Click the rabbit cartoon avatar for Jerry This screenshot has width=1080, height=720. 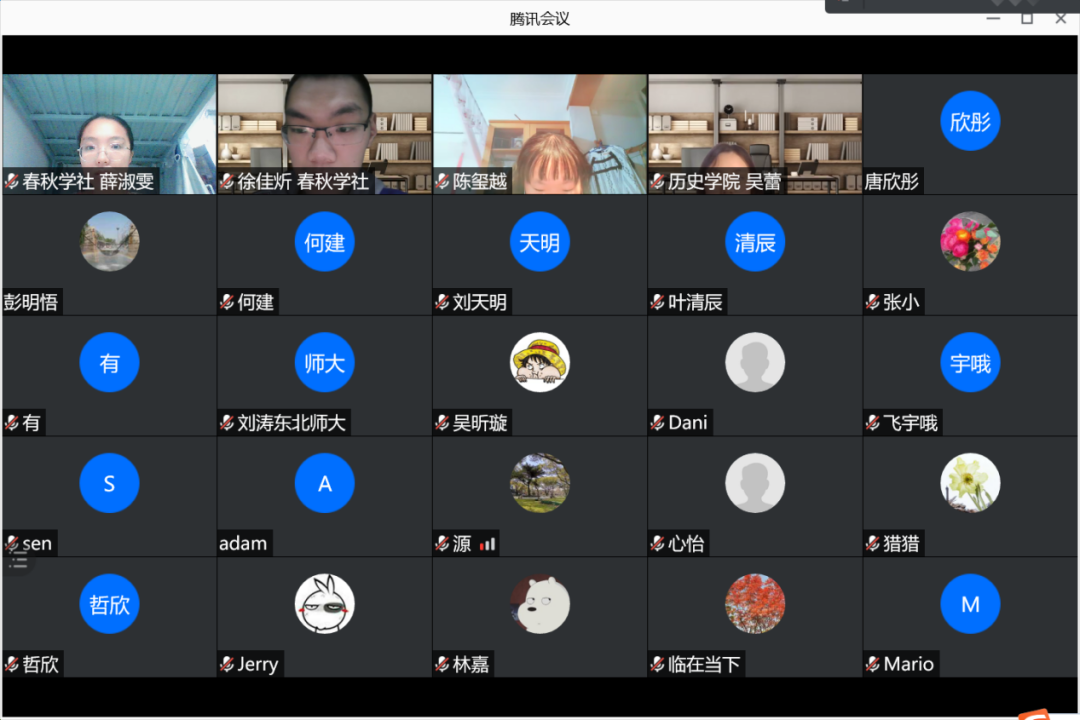324,604
